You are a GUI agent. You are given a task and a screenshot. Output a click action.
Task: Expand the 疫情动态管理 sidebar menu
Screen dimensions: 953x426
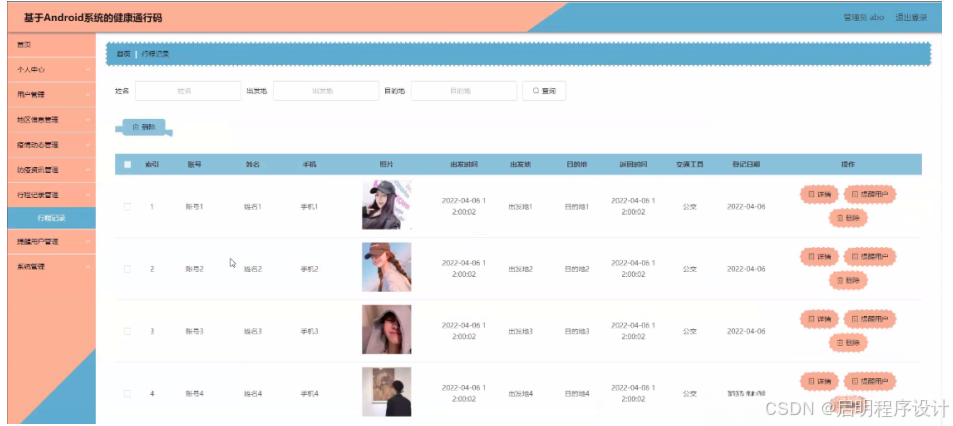pyautogui.click(x=52, y=145)
